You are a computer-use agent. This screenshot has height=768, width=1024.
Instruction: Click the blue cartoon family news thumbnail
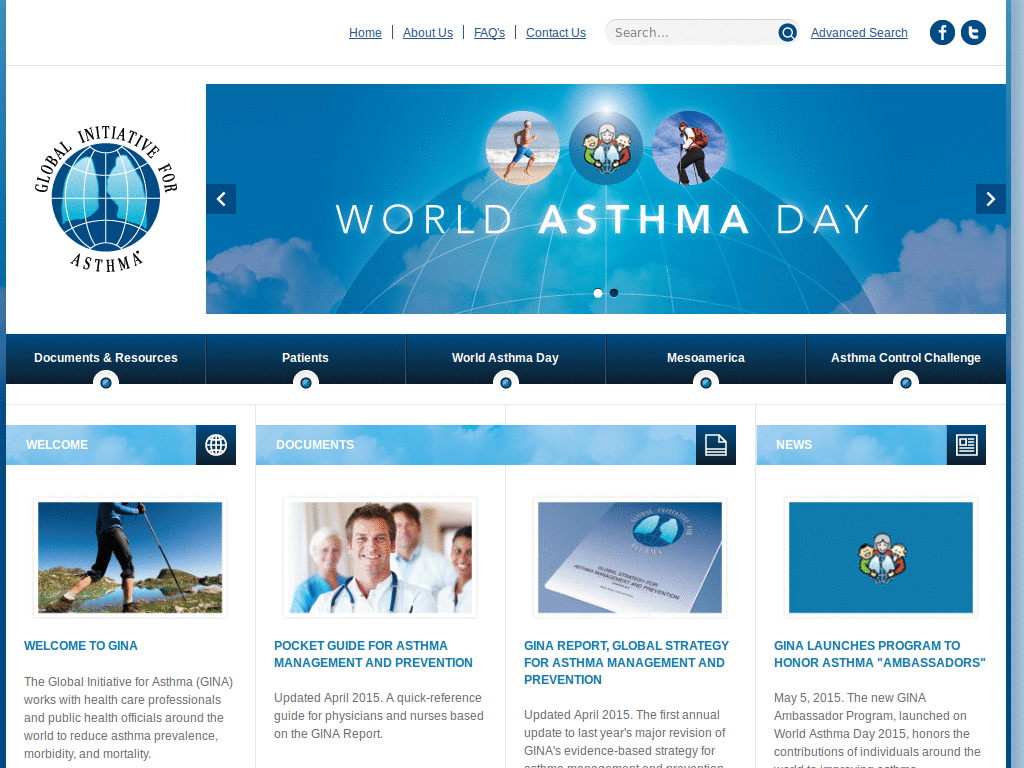click(x=880, y=558)
